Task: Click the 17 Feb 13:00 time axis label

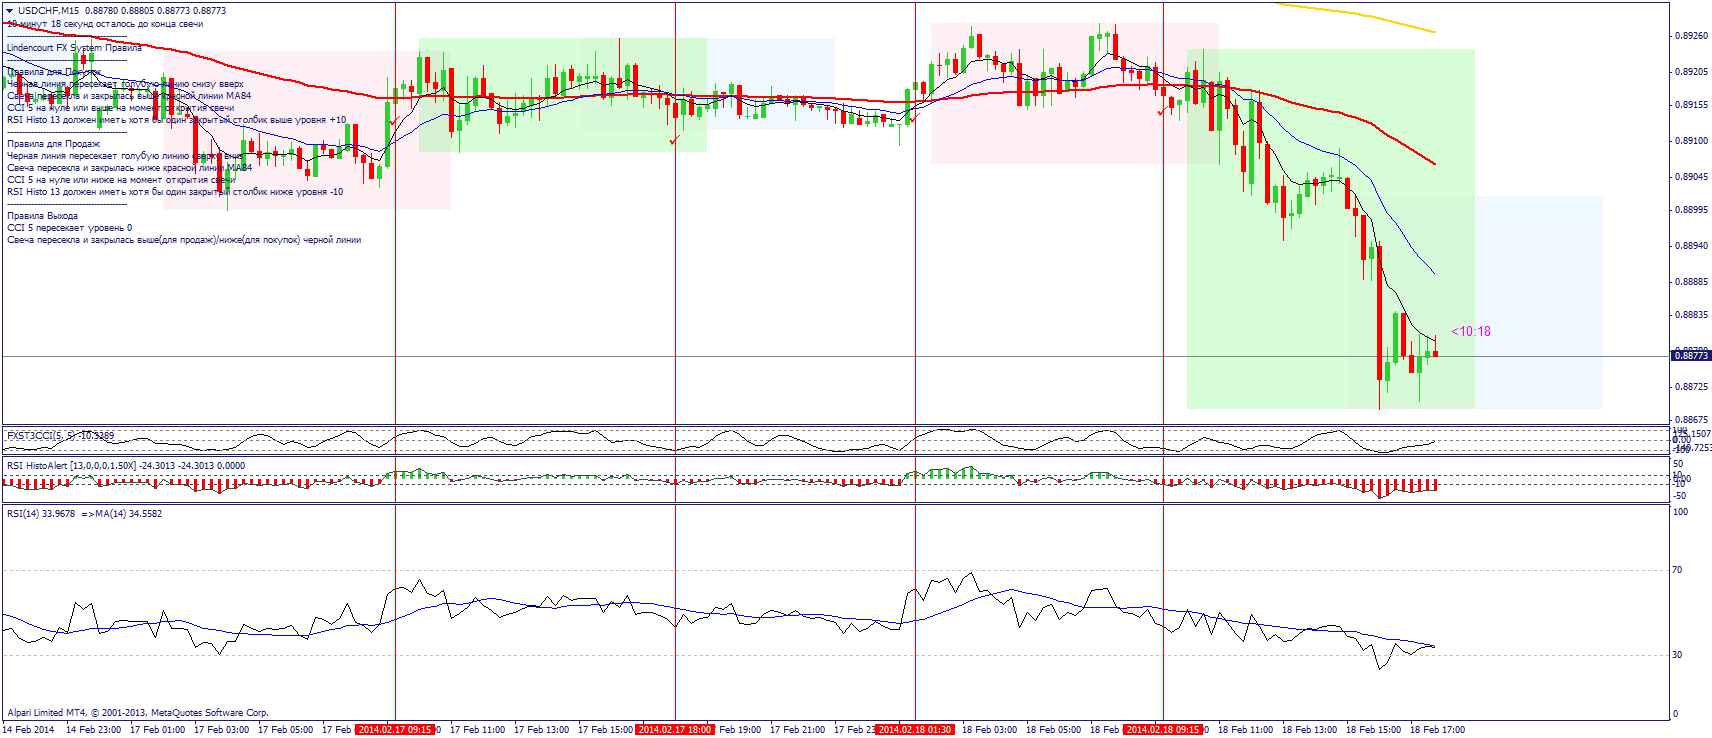Action: click(x=542, y=730)
